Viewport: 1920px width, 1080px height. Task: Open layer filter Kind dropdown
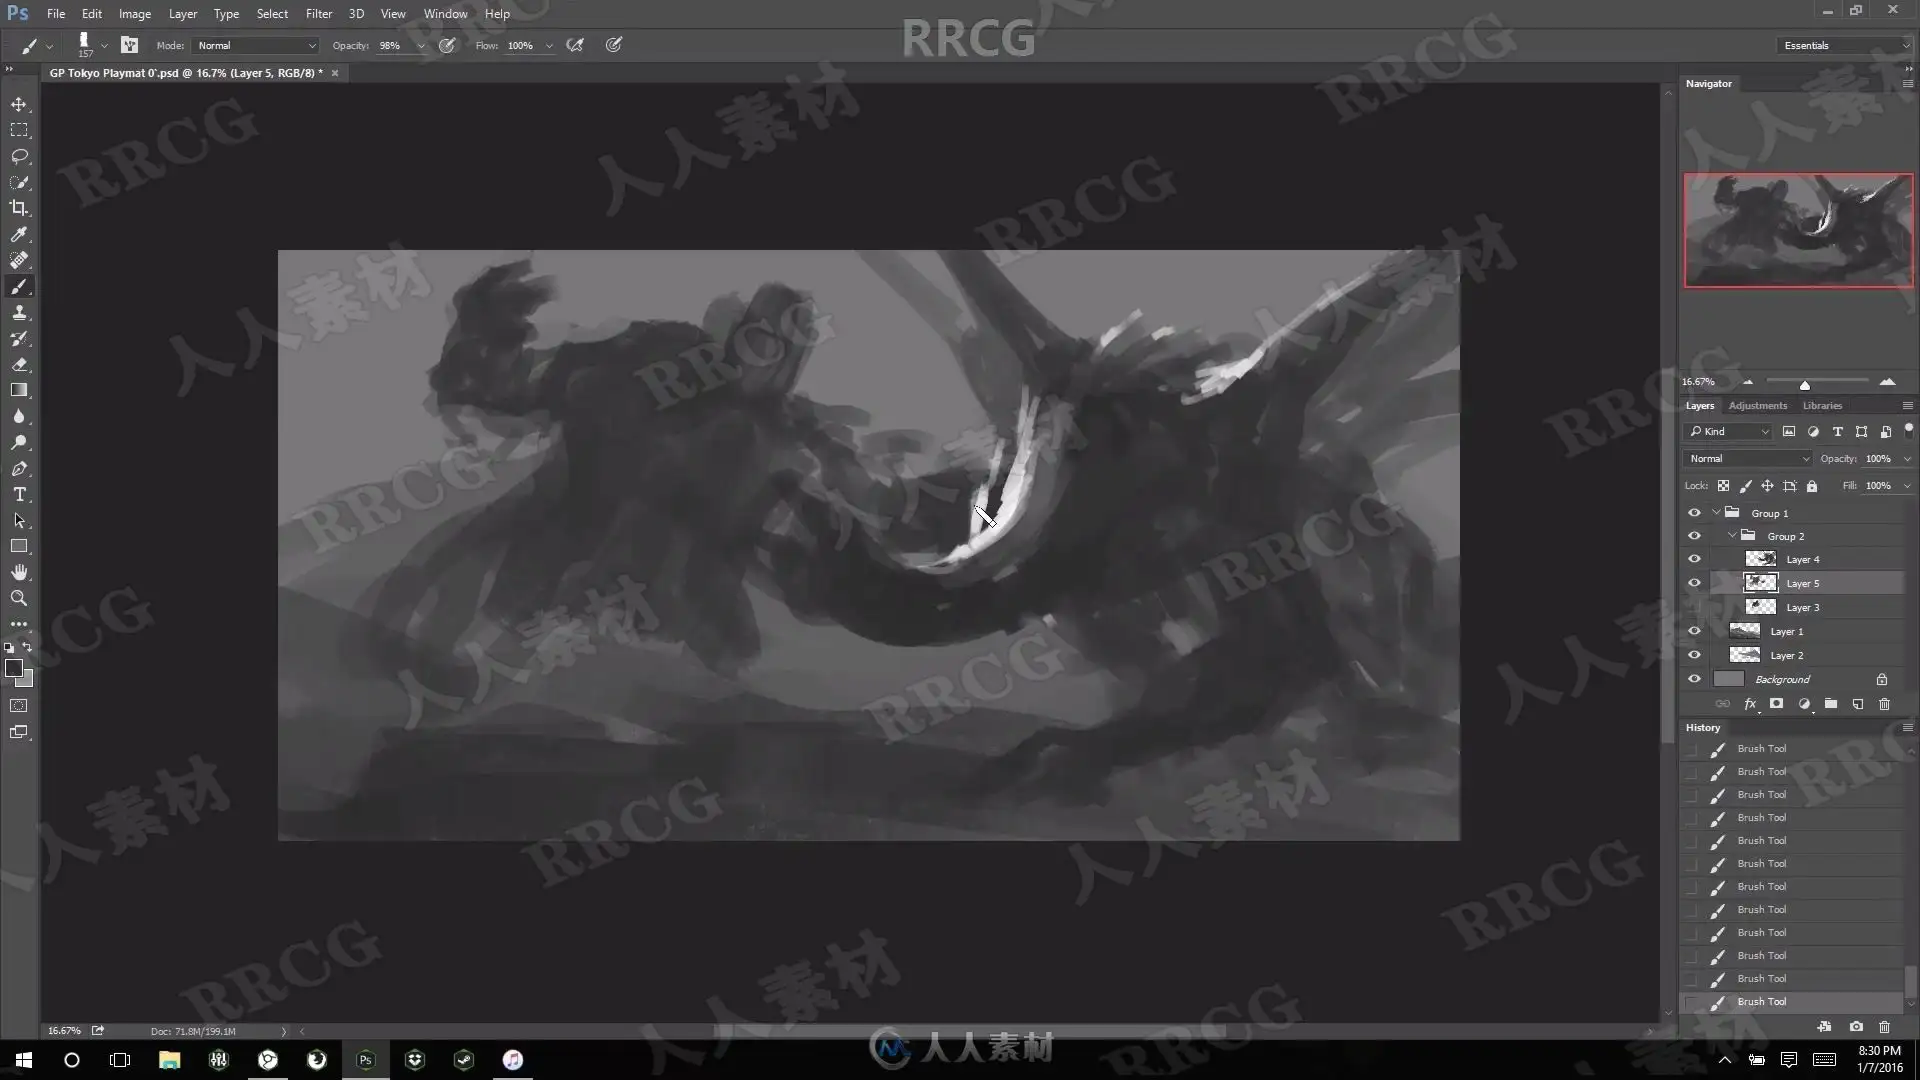click(1729, 431)
